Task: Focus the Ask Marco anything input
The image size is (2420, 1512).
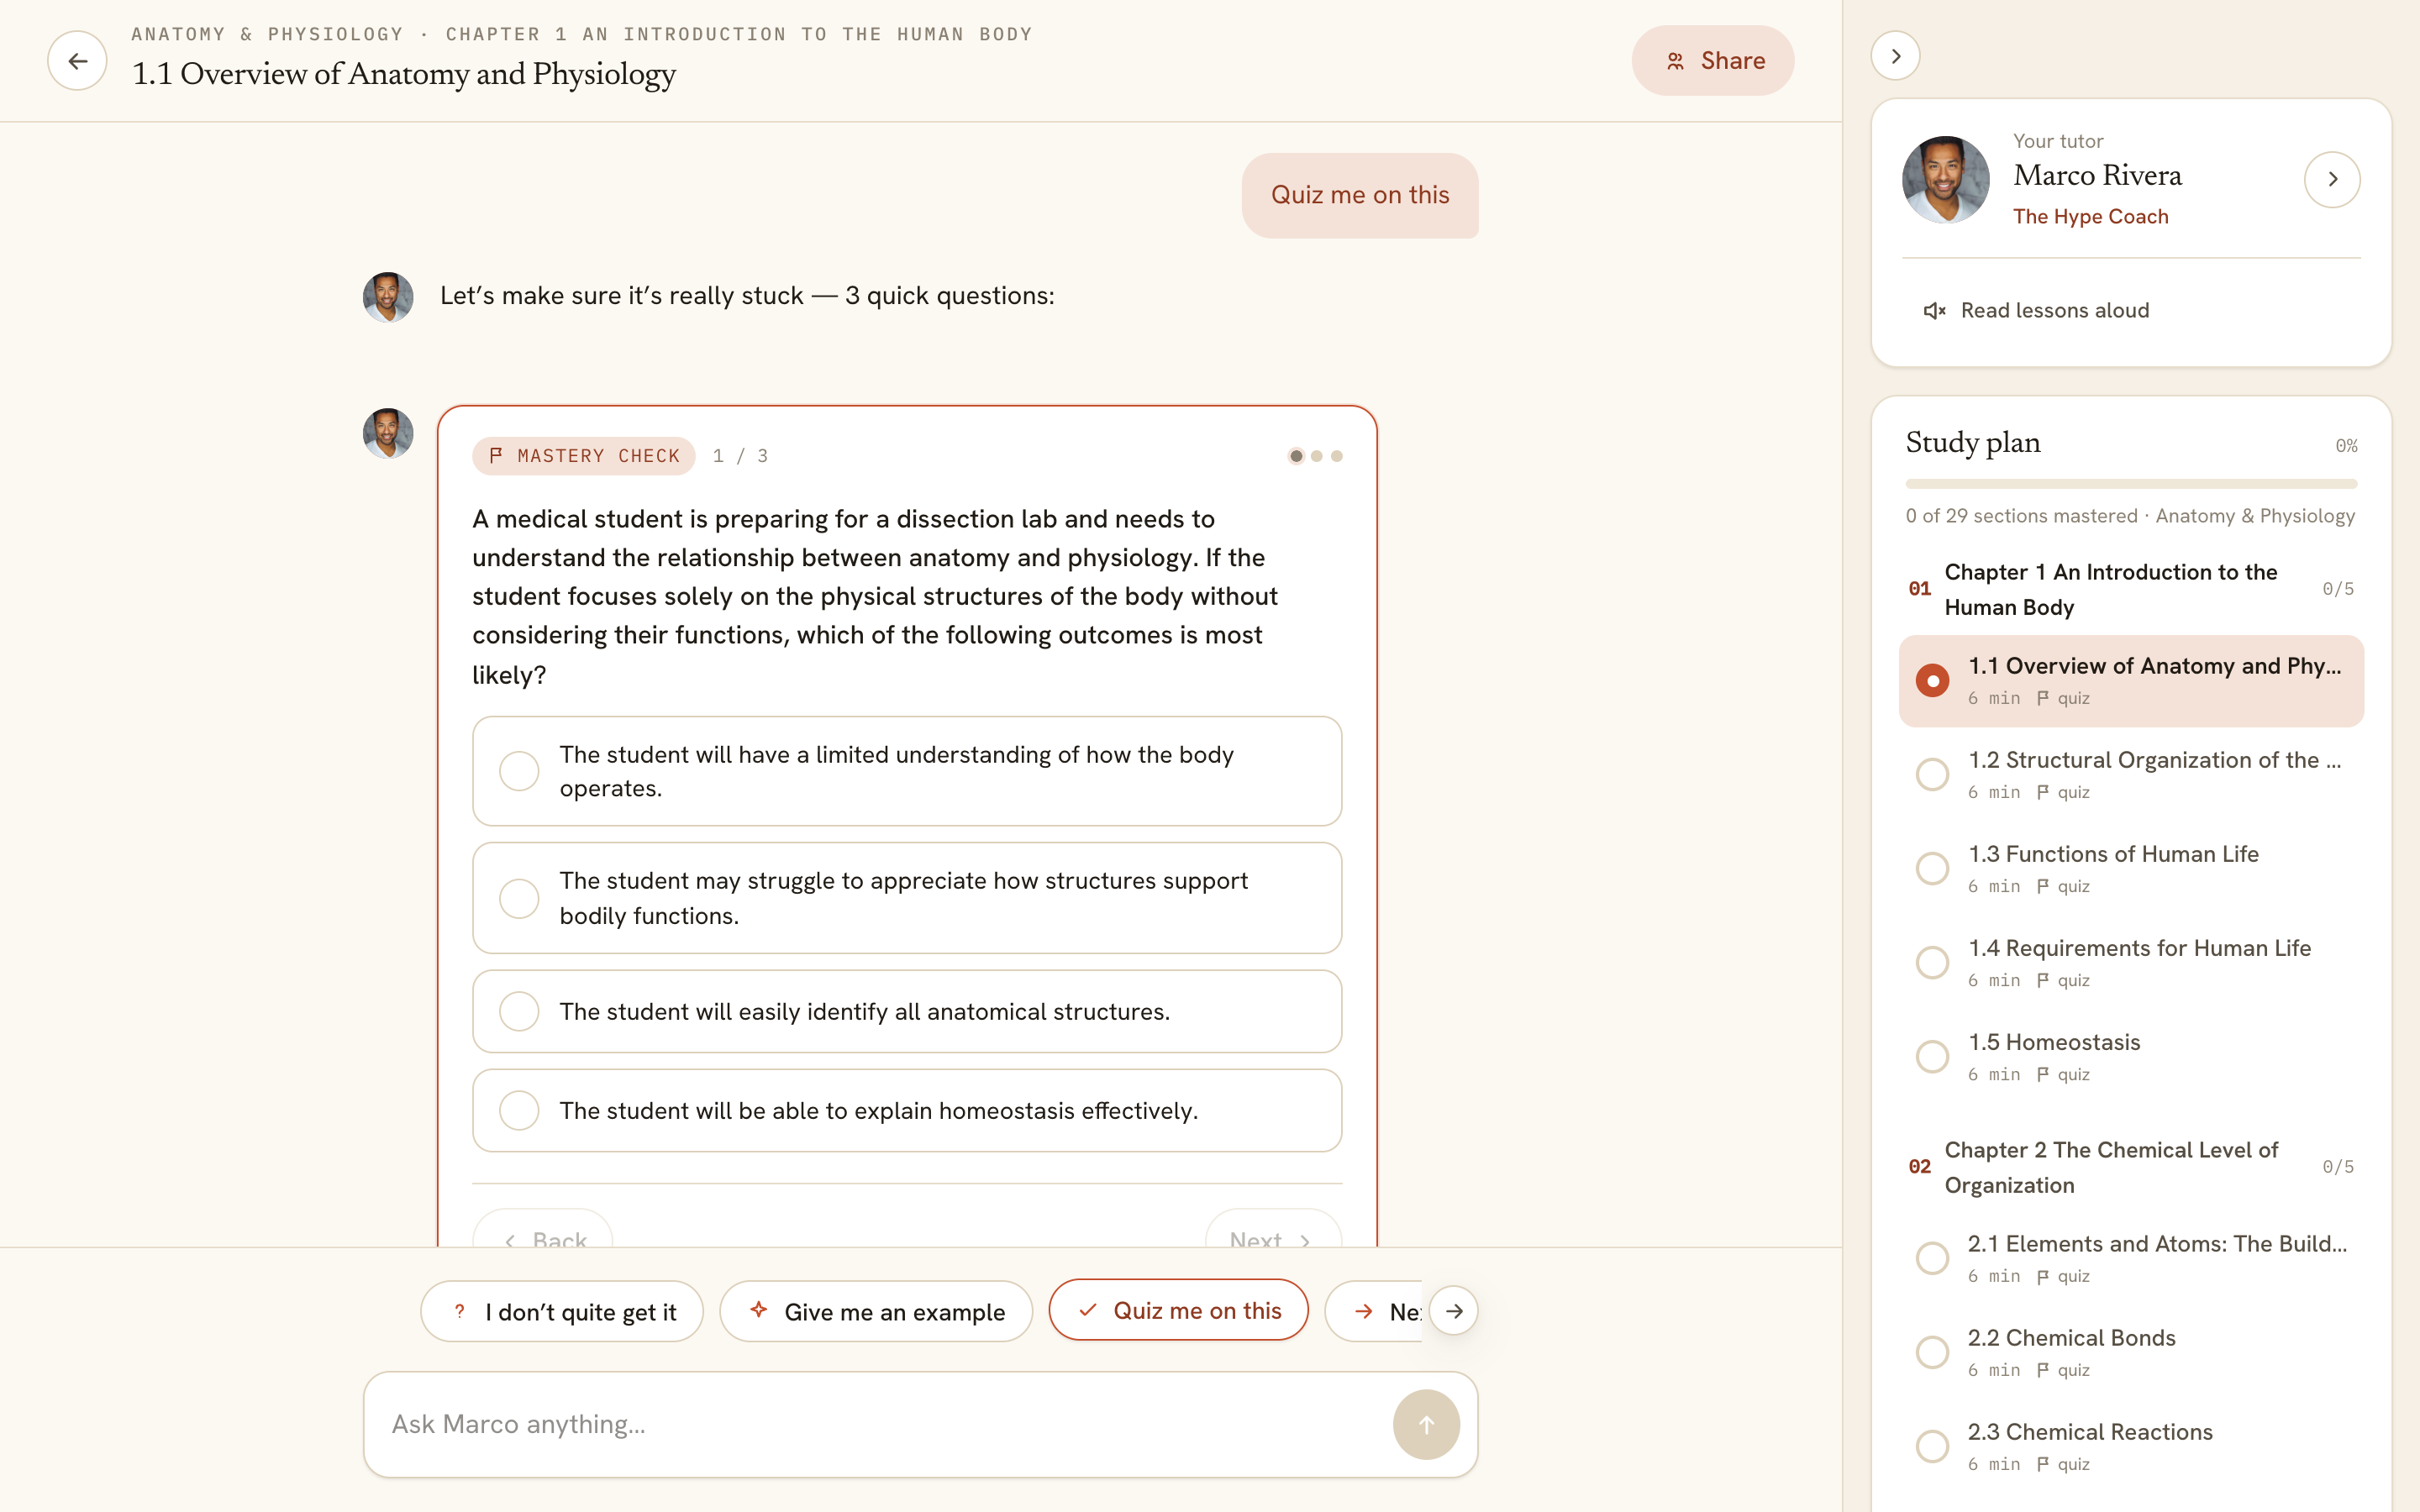Action: click(x=877, y=1424)
